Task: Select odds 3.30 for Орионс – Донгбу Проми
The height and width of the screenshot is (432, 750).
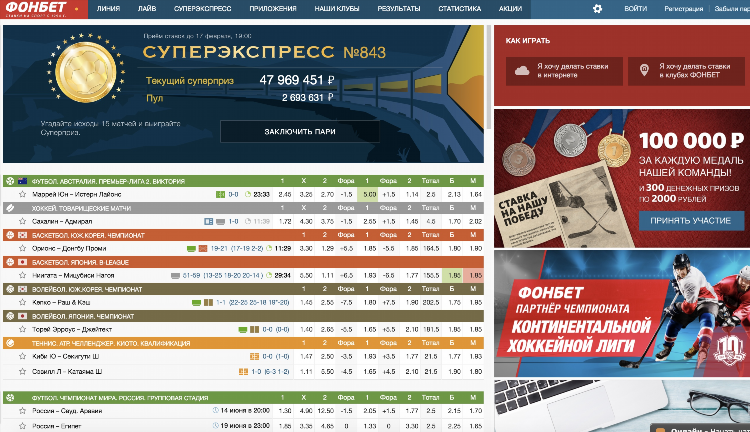Action: (306, 248)
